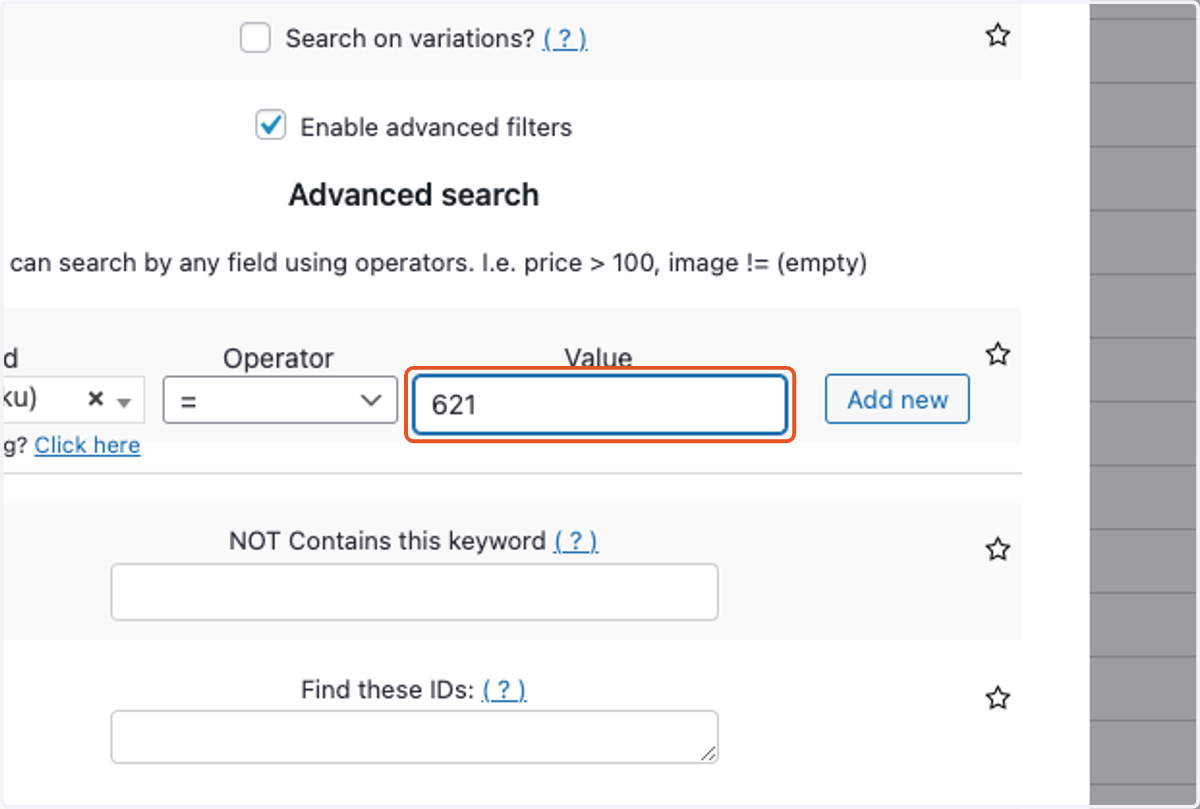
Task: Star the Search on variations option
Action: 997,36
